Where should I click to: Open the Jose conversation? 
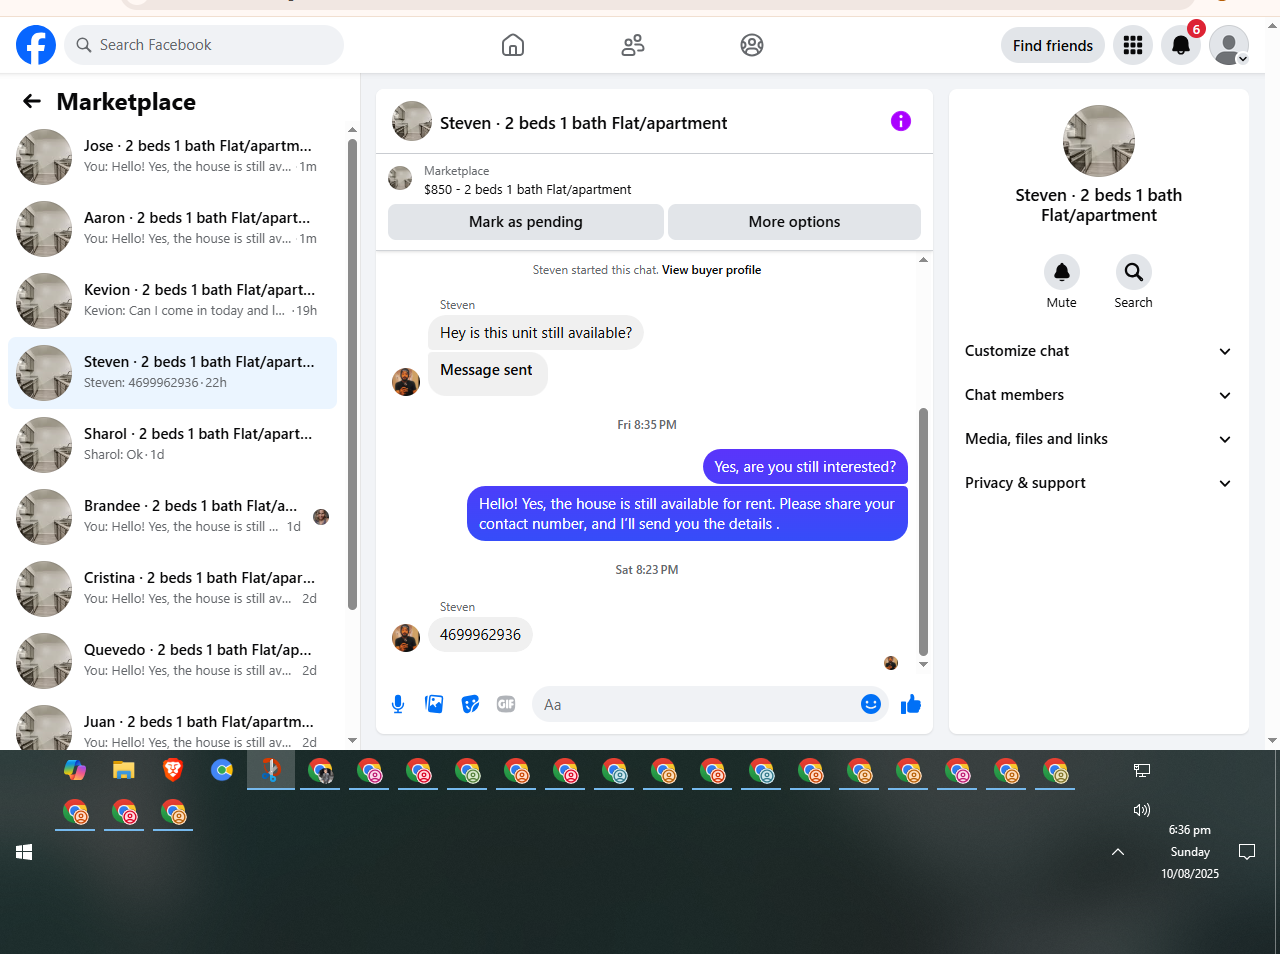[172, 157]
